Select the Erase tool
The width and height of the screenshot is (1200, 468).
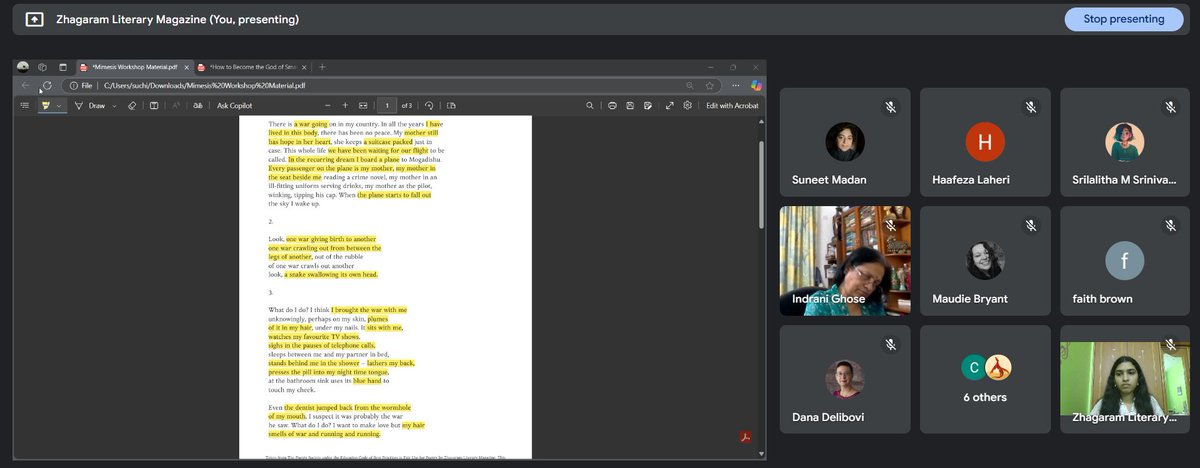tap(132, 105)
